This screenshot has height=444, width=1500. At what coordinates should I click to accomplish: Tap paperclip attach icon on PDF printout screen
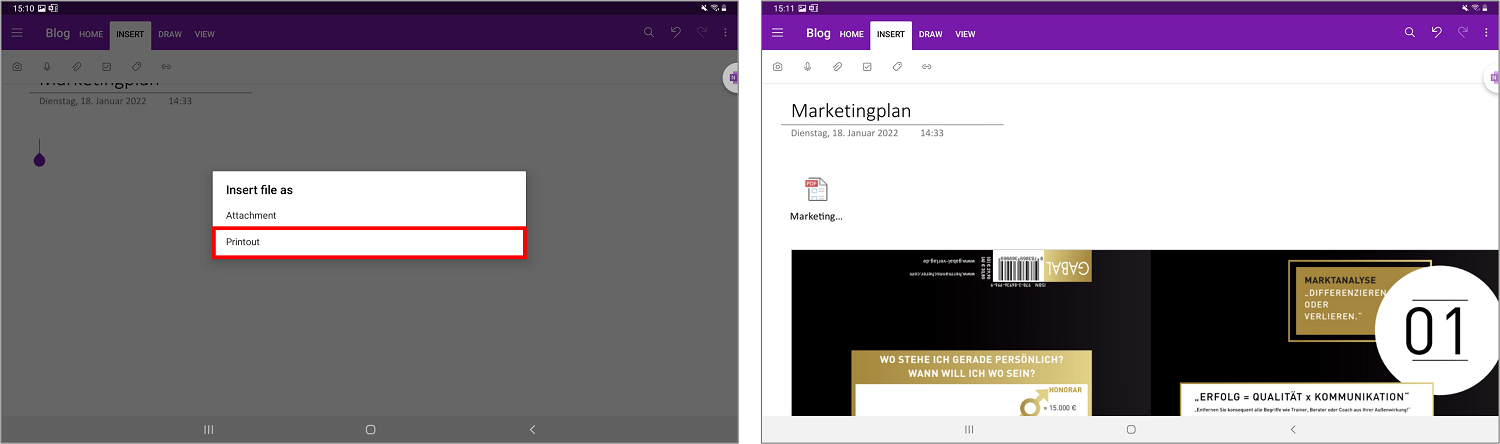click(x=838, y=67)
